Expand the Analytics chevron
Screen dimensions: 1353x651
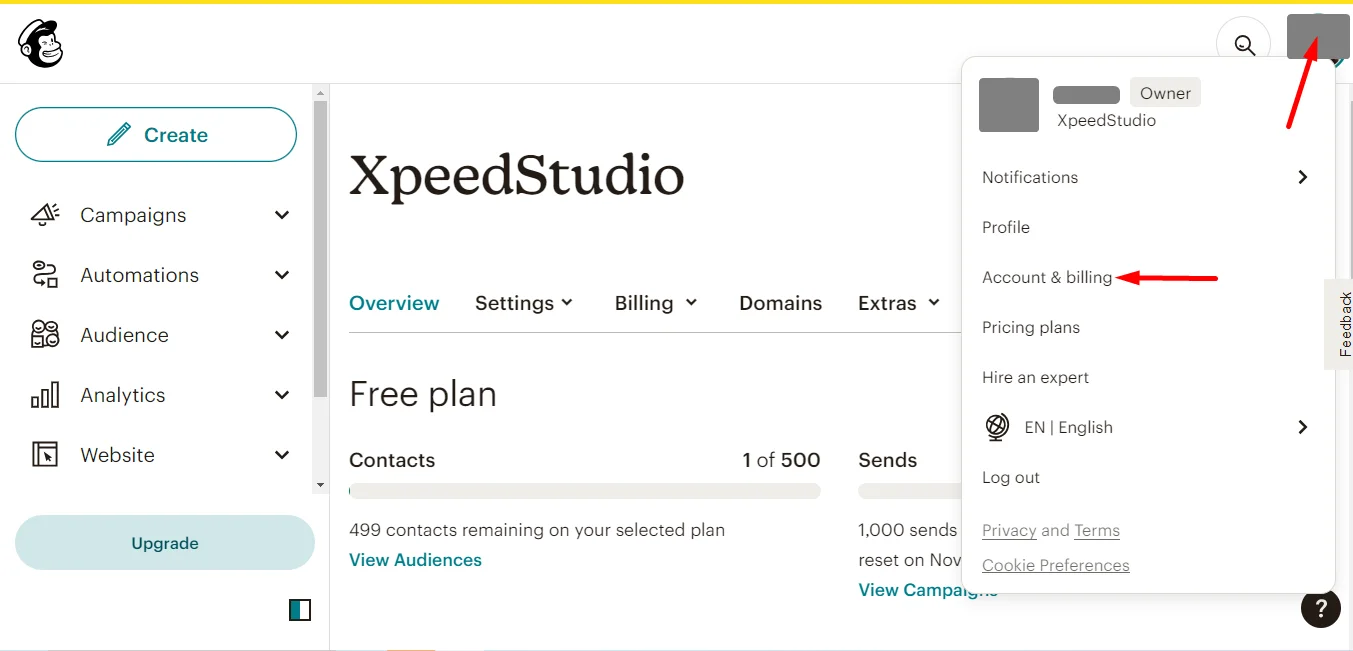point(283,395)
